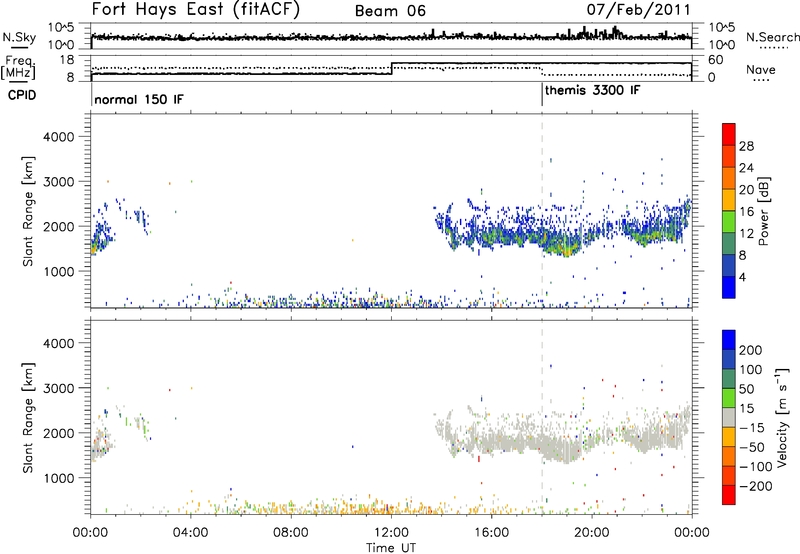This screenshot has height=554, width=800.
Task: Click the 'normal 150 IF' CPID text
Action: coord(139,99)
